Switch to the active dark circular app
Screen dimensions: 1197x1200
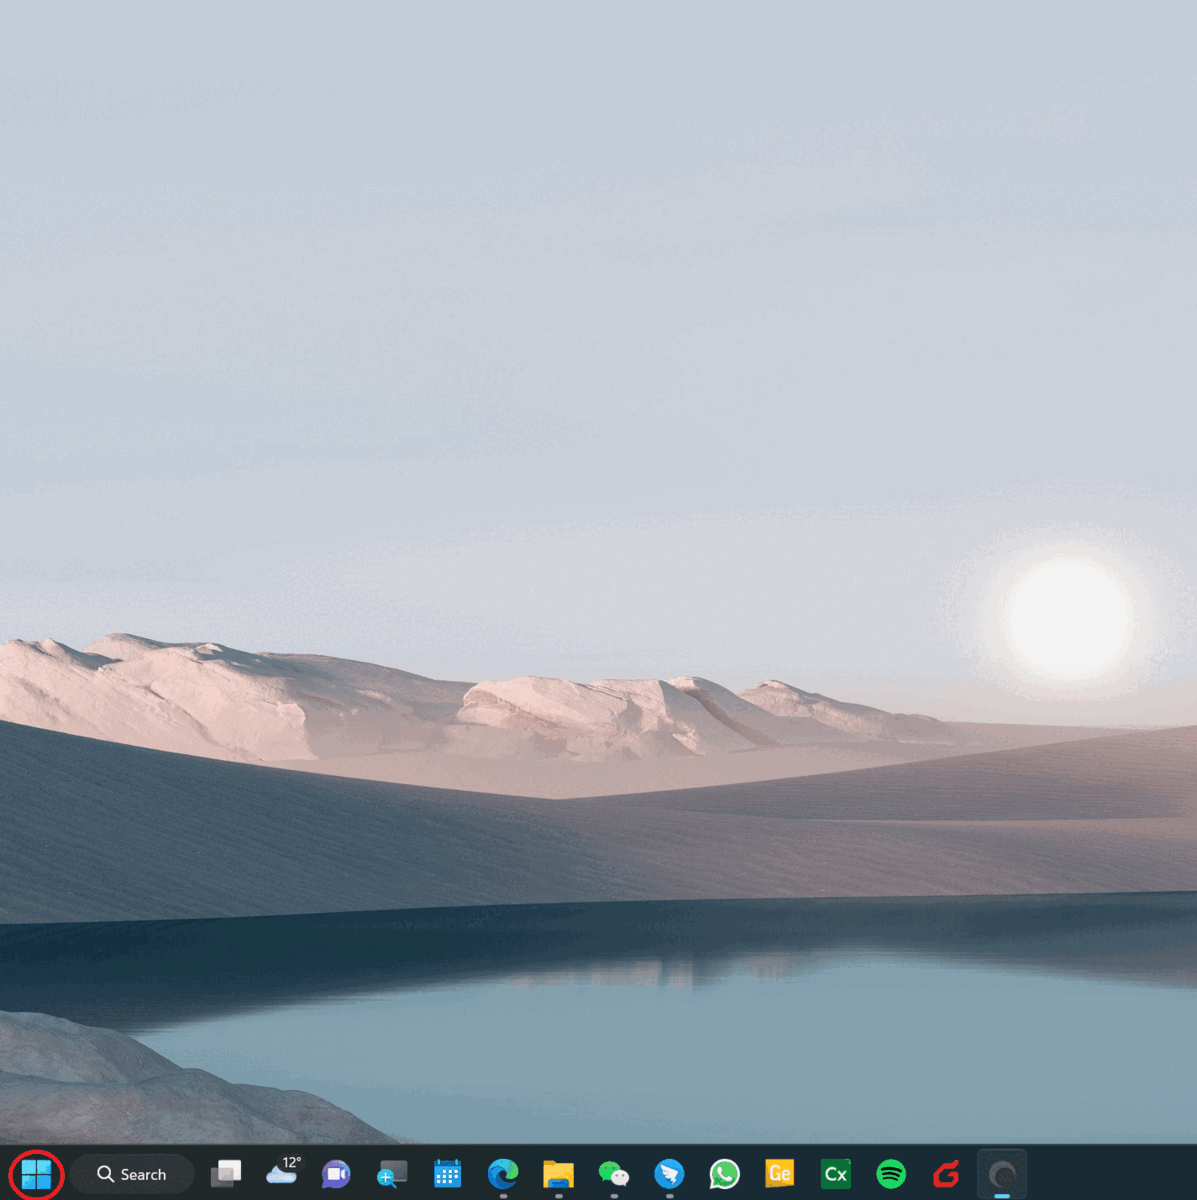click(x=1001, y=1174)
